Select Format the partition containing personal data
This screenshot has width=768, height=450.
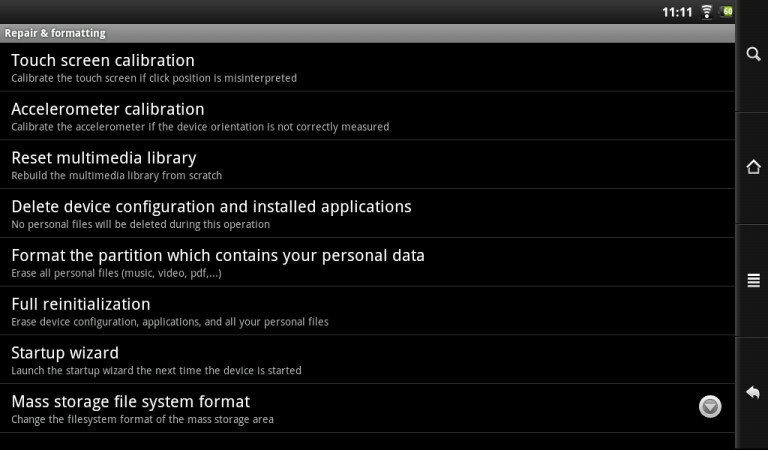pyautogui.click(x=367, y=262)
